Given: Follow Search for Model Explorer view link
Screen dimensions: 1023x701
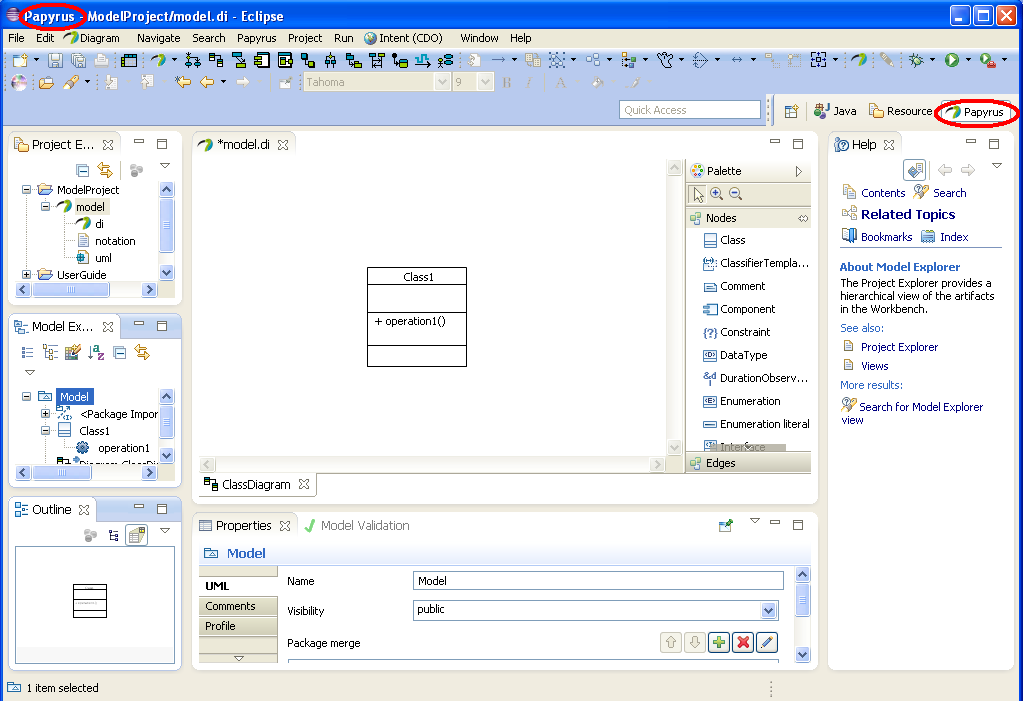Looking at the screenshot, I should click(x=913, y=413).
